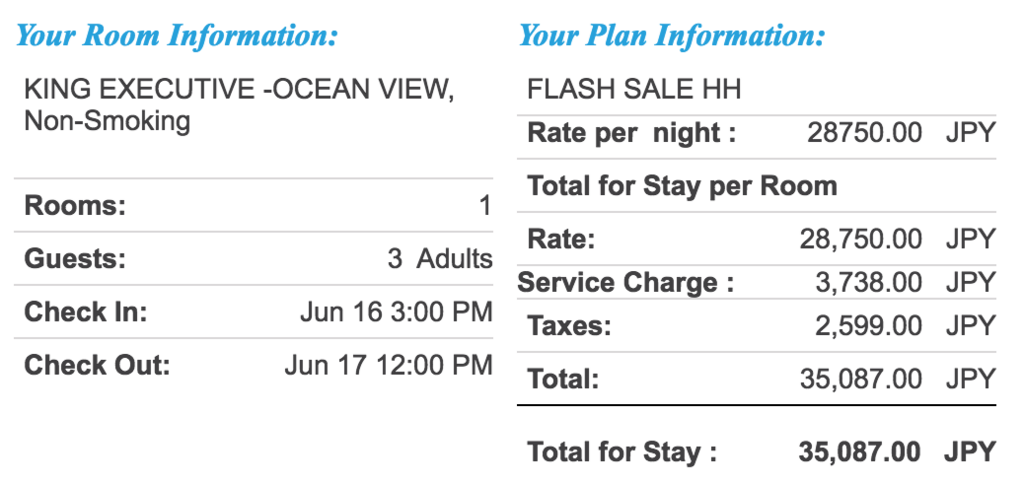The image size is (1024, 485).
Task: Select the 2,599.00 Taxes amount
Action: pyautogui.click(x=869, y=326)
